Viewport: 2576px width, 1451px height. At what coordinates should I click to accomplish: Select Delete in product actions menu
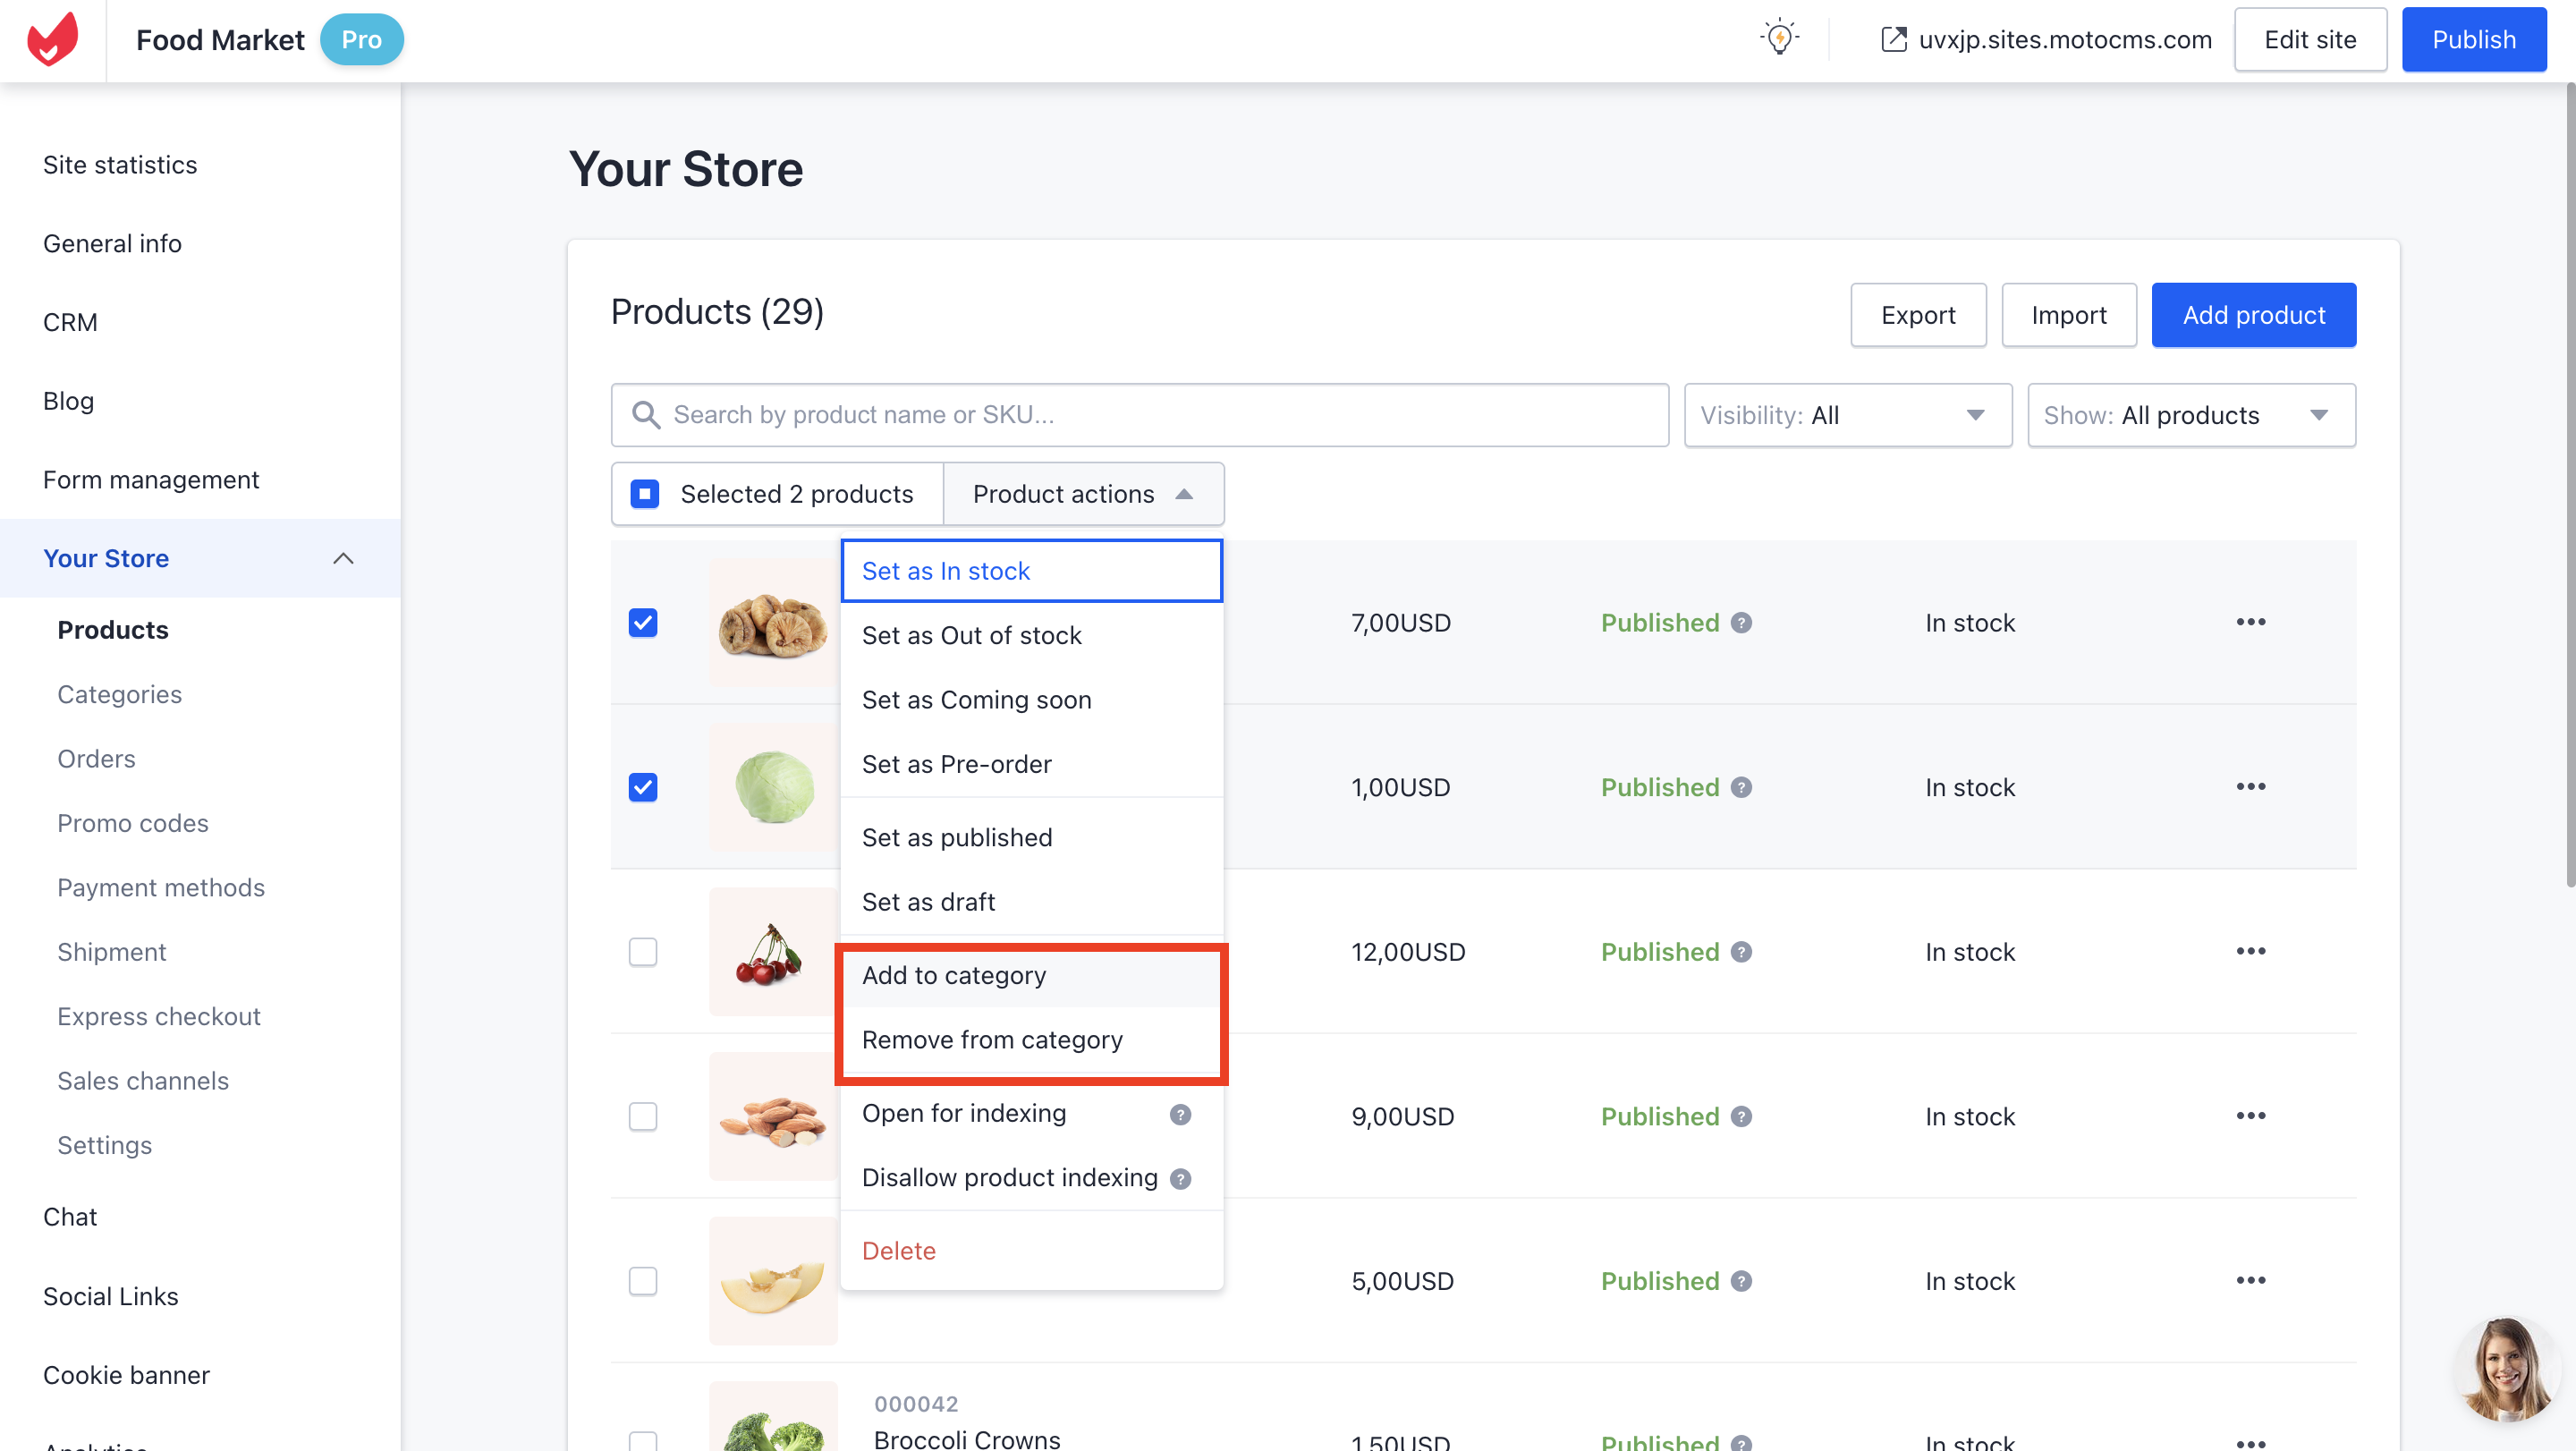pyautogui.click(x=1031, y=1251)
